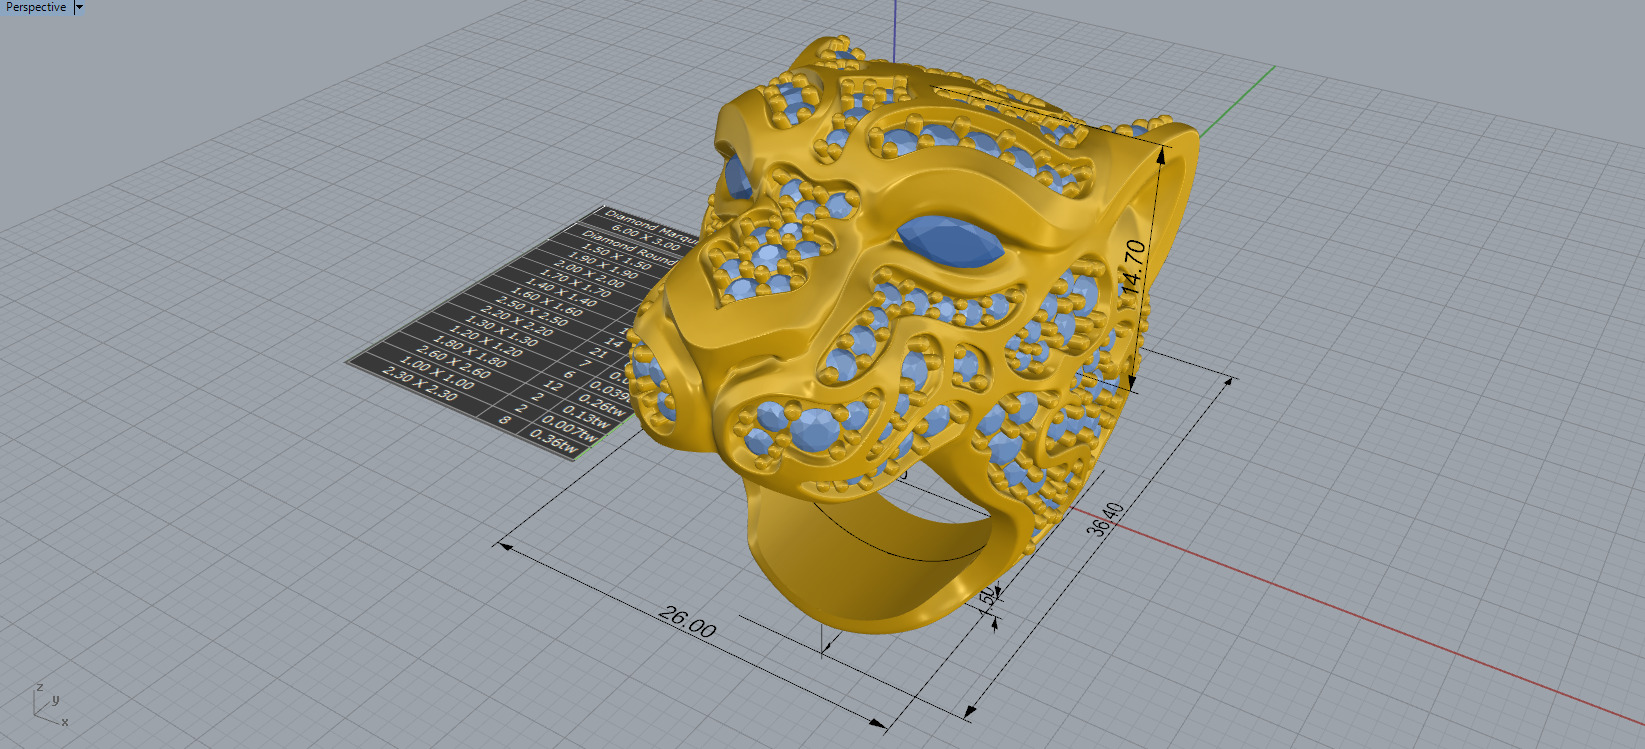Select the 1.40 X 1.40 table cell

[562, 292]
